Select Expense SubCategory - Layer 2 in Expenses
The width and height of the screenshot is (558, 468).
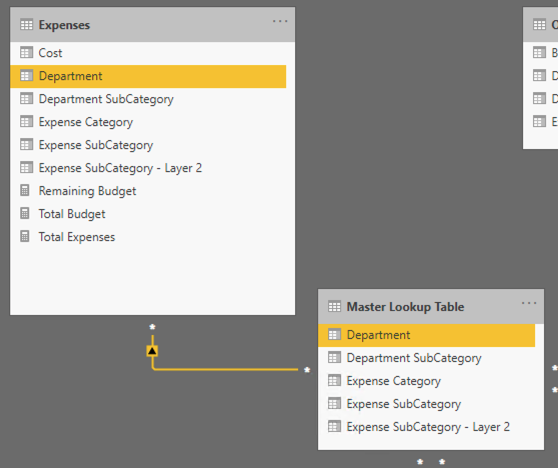(148, 168)
